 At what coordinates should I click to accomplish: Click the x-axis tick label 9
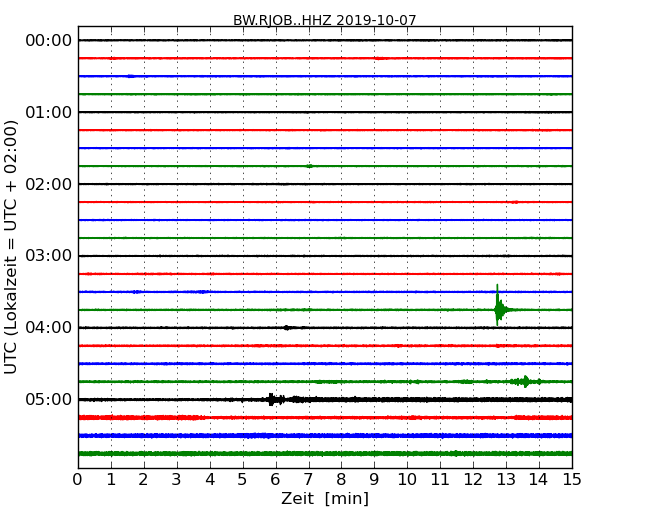click(374, 479)
